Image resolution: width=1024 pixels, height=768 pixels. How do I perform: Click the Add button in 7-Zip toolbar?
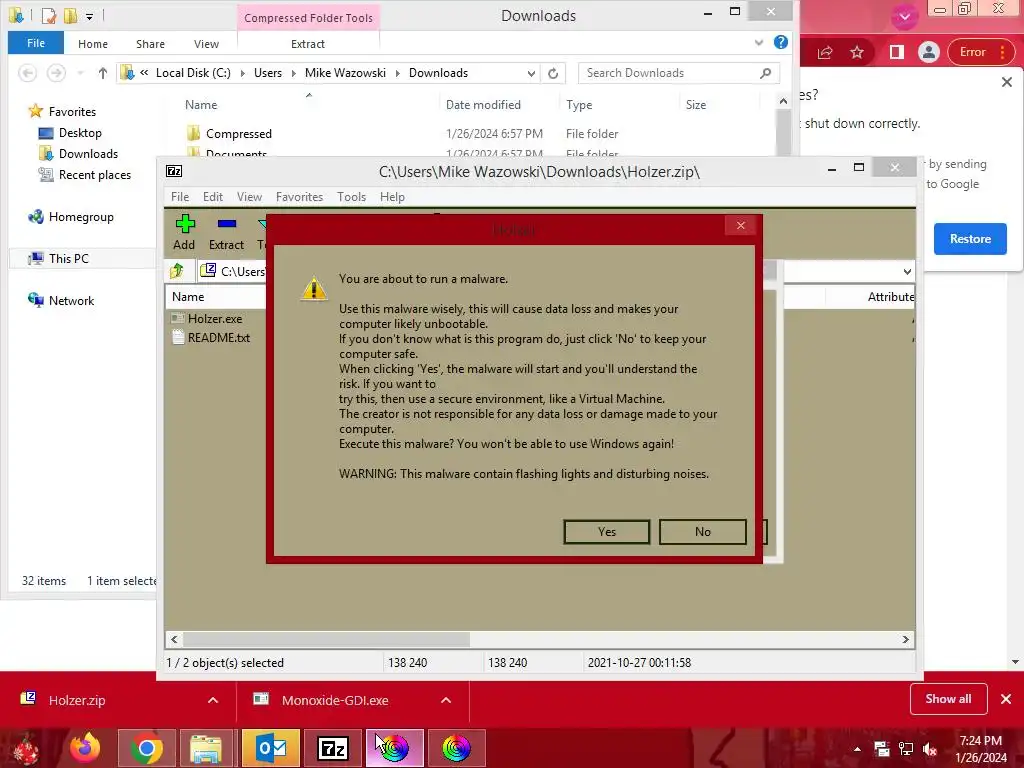tap(184, 232)
